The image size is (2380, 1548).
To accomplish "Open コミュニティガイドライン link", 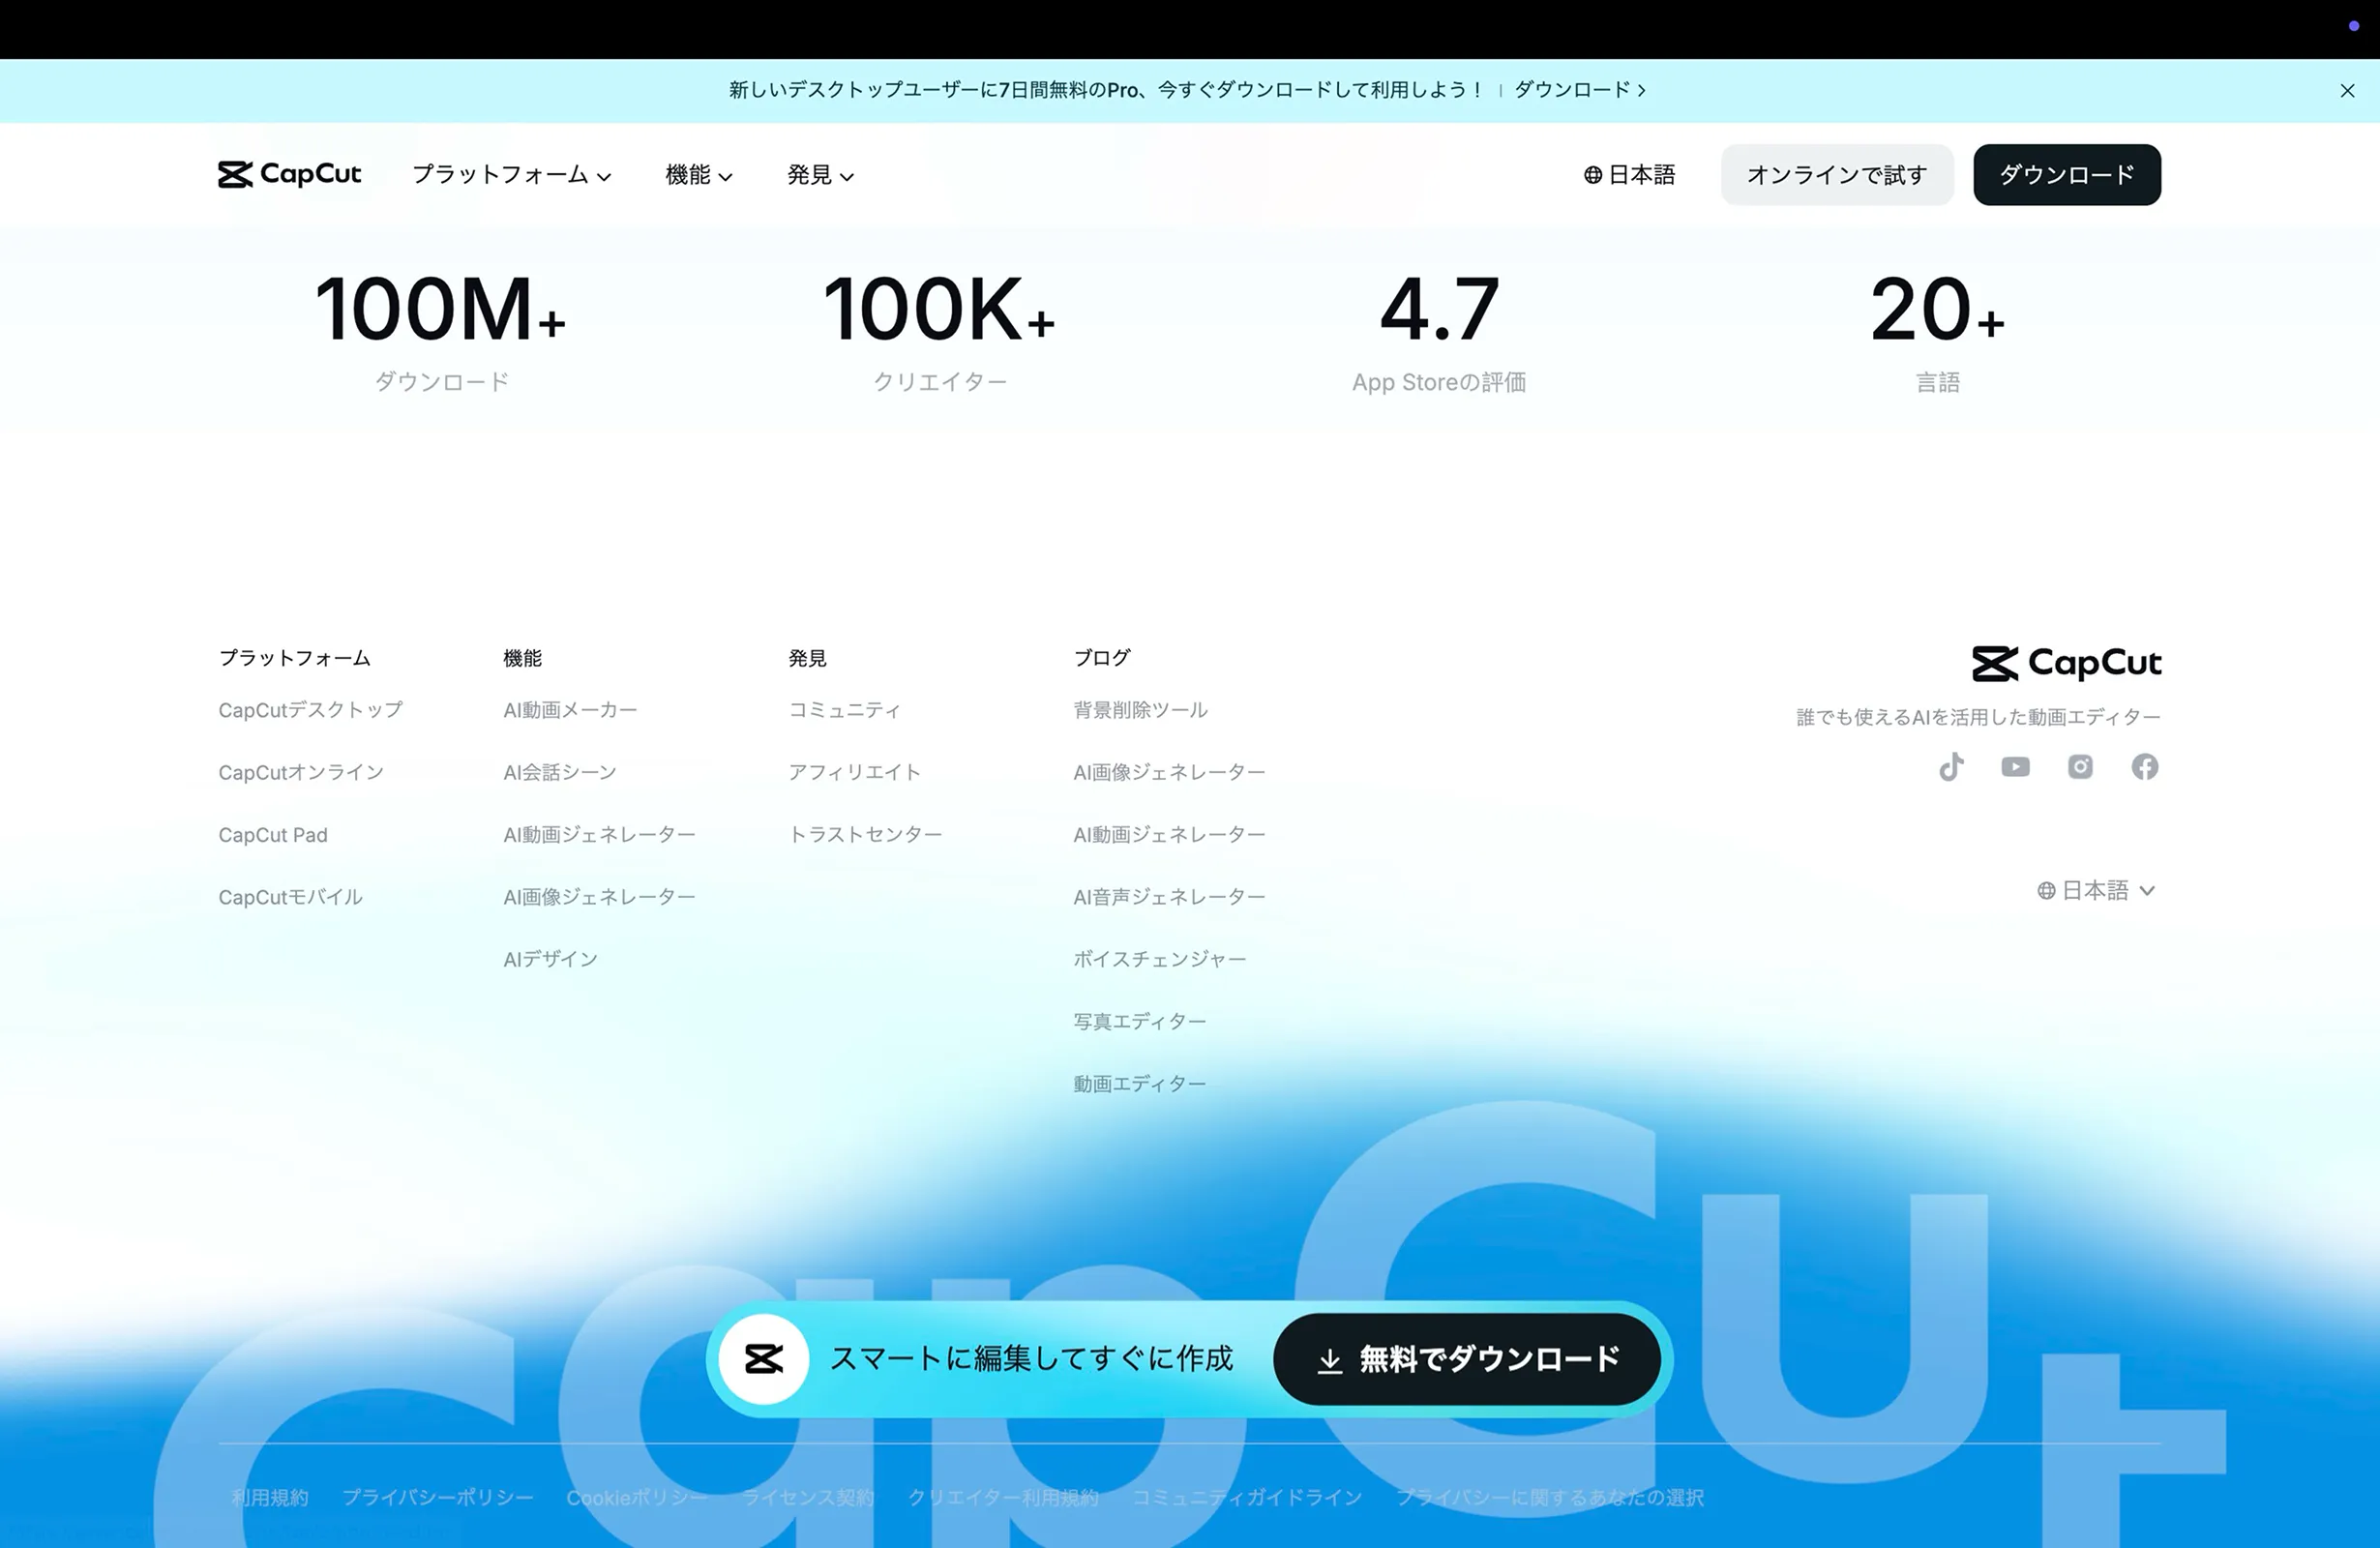I will click(1247, 1498).
